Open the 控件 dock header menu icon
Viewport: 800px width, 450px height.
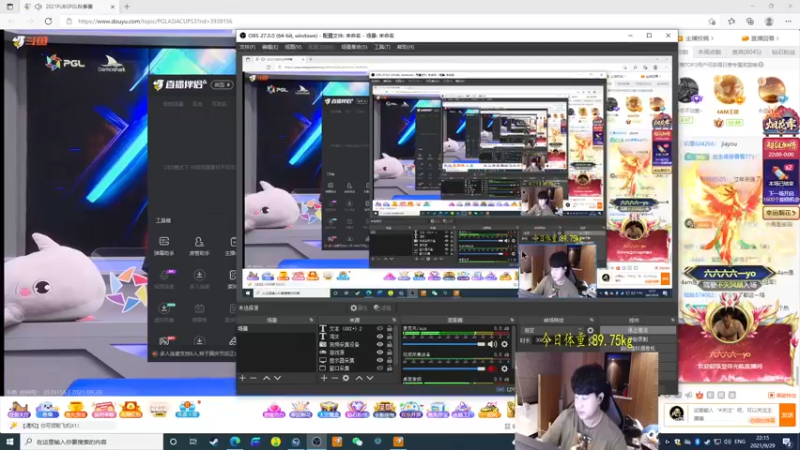tap(673, 320)
